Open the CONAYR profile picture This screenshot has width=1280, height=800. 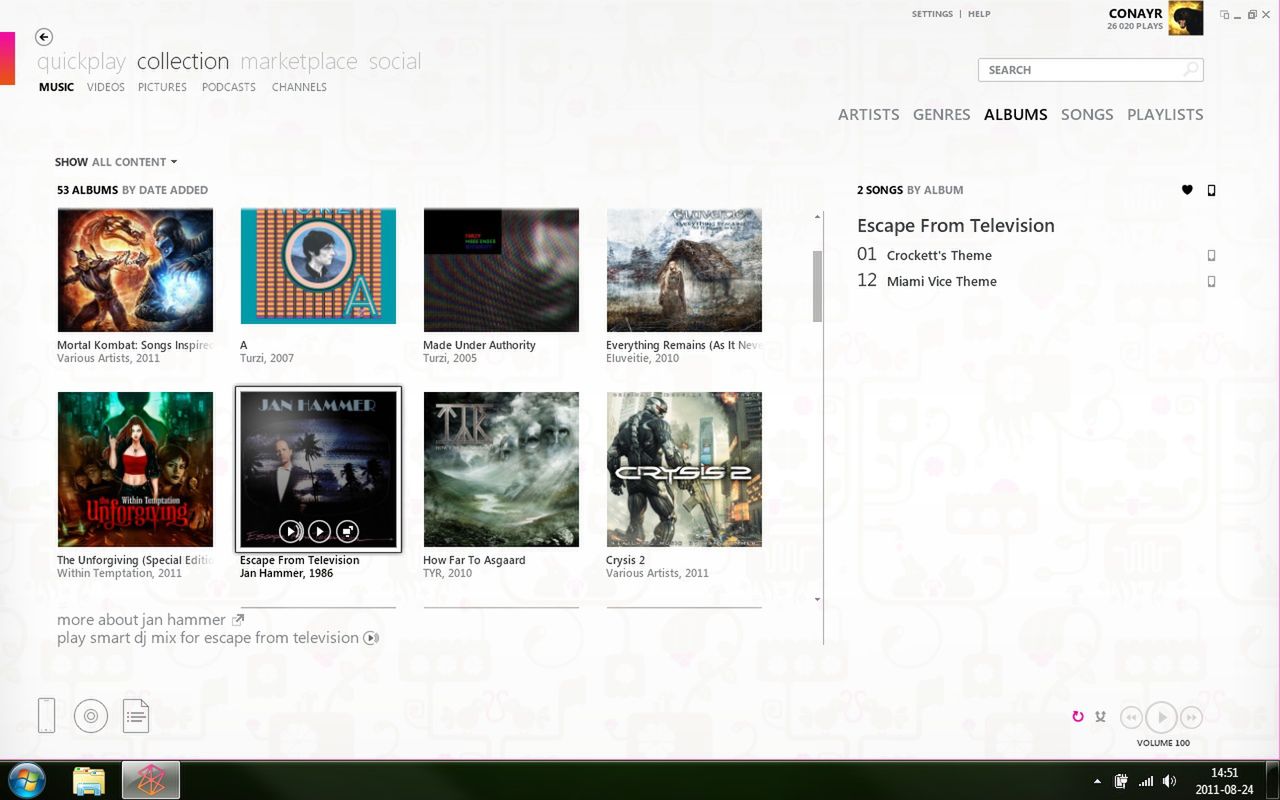pyautogui.click(x=1186, y=18)
